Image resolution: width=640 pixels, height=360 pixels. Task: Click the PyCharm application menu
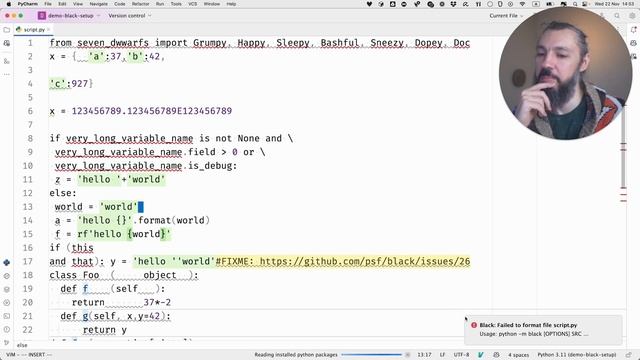(27, 4)
